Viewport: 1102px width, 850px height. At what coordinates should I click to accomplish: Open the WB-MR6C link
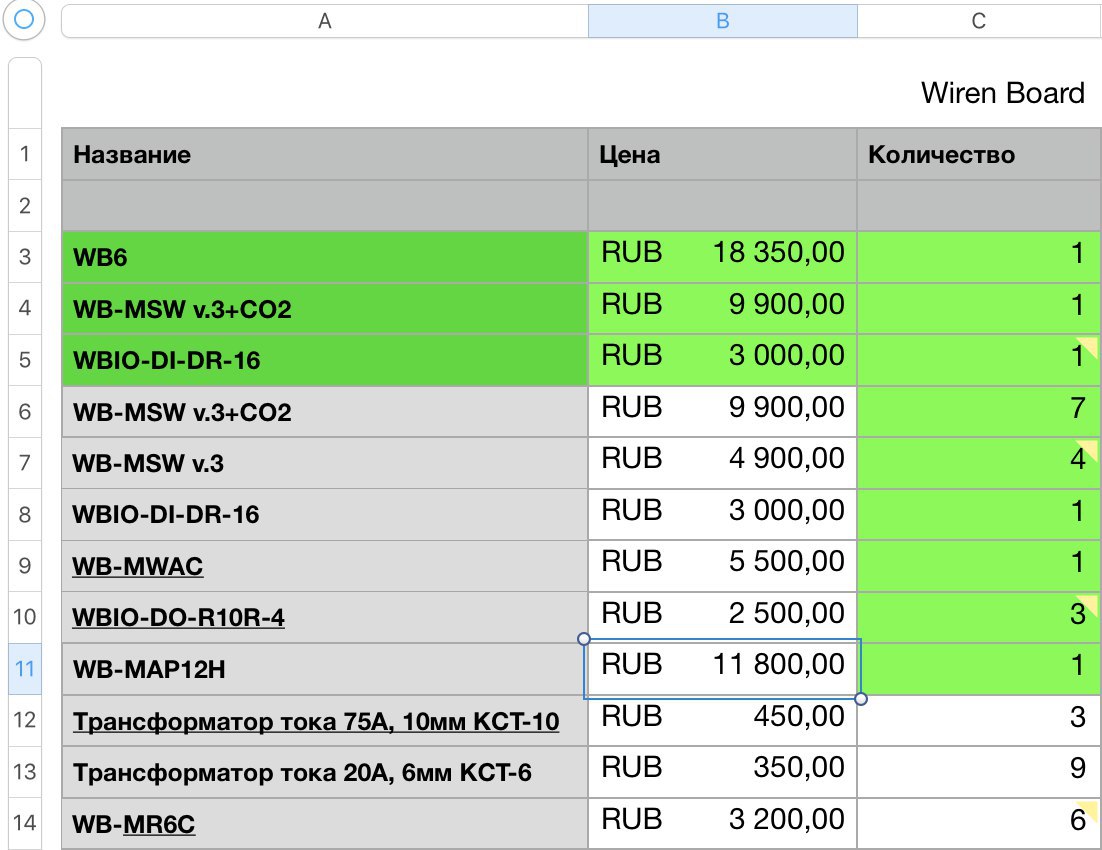pos(159,824)
